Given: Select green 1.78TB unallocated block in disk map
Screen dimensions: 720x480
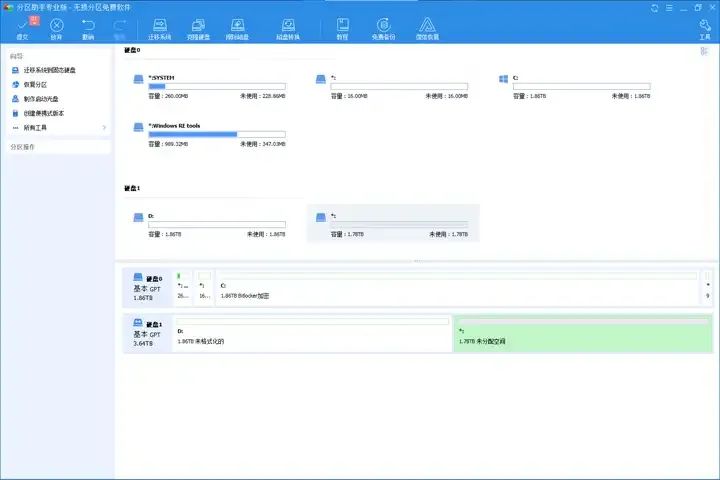Looking at the screenshot, I should pos(583,333).
